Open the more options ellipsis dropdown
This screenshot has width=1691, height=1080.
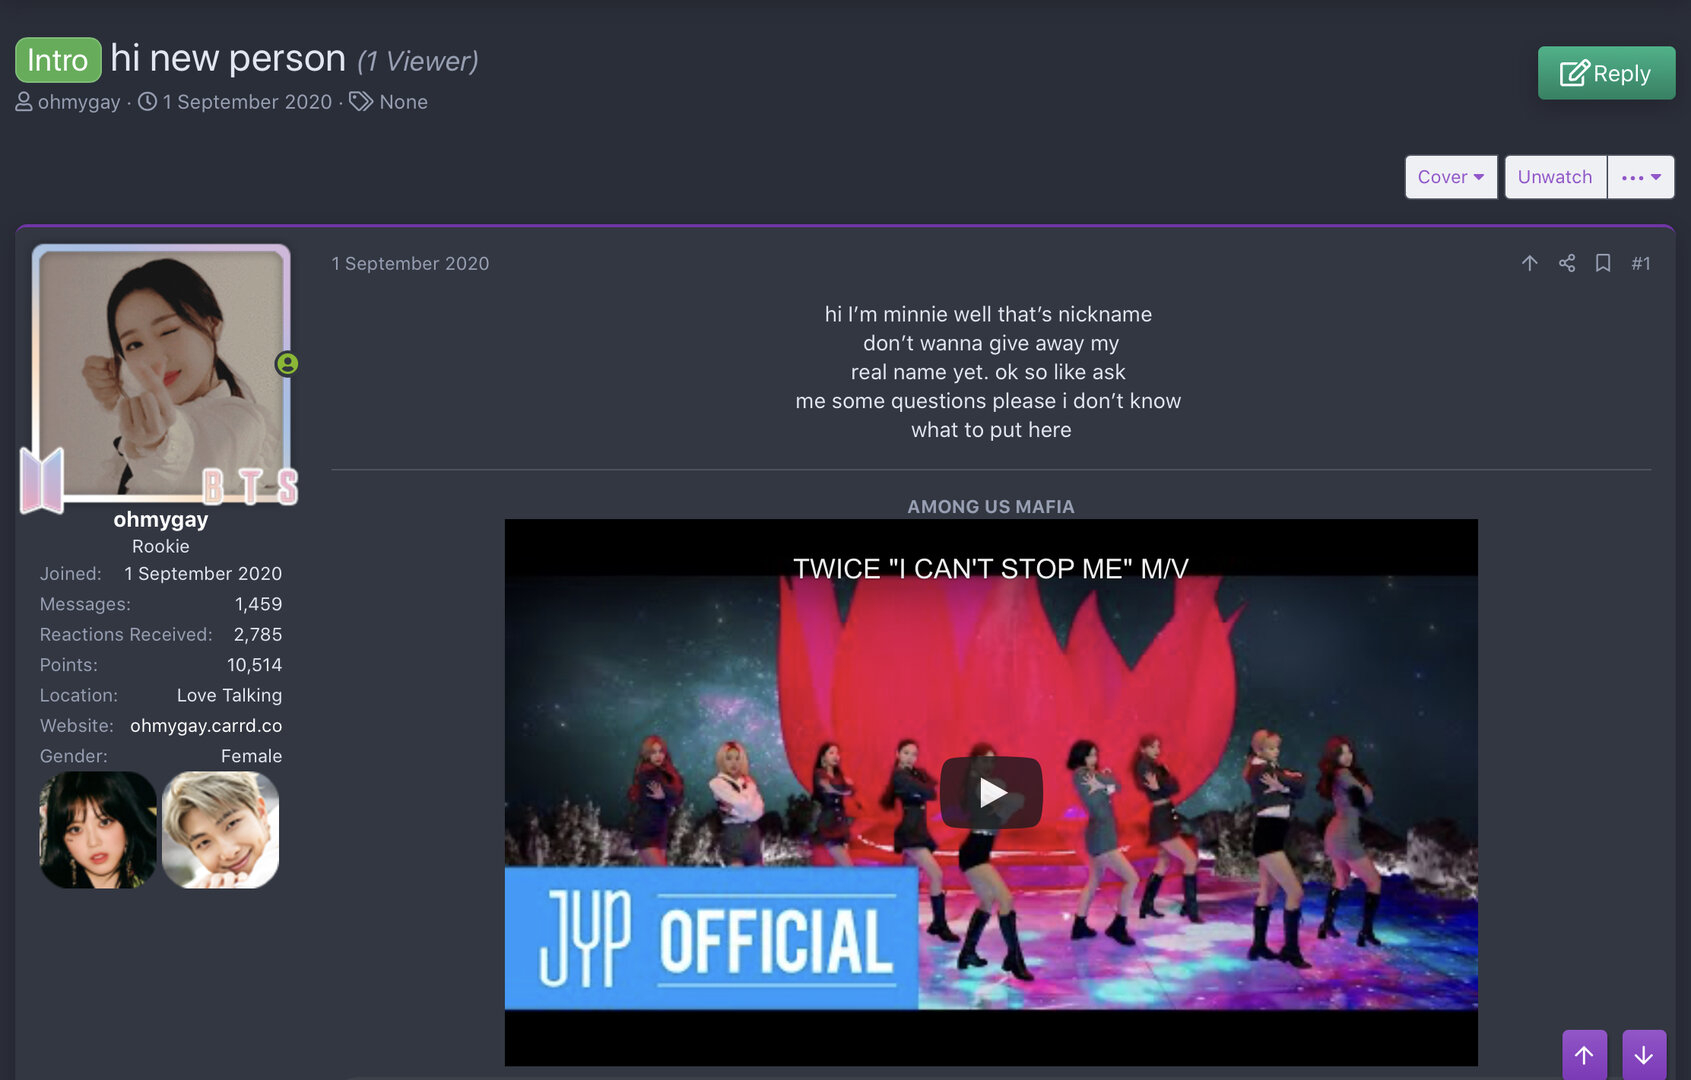1641,177
